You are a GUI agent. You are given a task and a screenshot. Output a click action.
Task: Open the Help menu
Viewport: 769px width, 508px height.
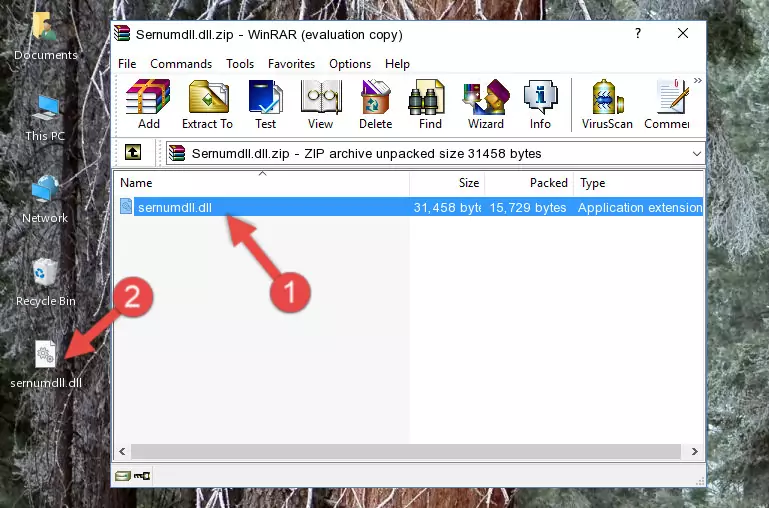click(x=397, y=64)
